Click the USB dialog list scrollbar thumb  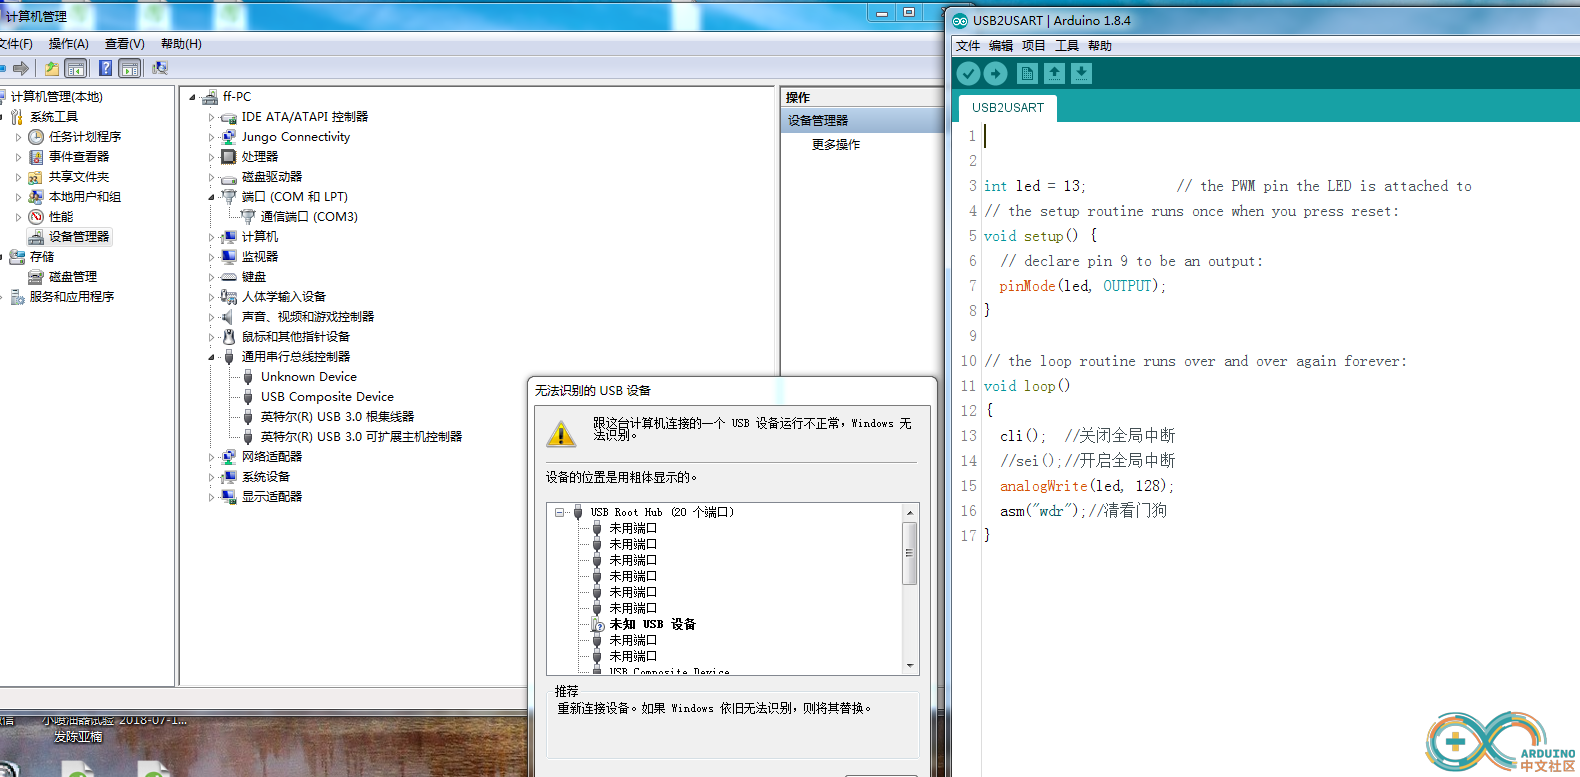coord(910,552)
